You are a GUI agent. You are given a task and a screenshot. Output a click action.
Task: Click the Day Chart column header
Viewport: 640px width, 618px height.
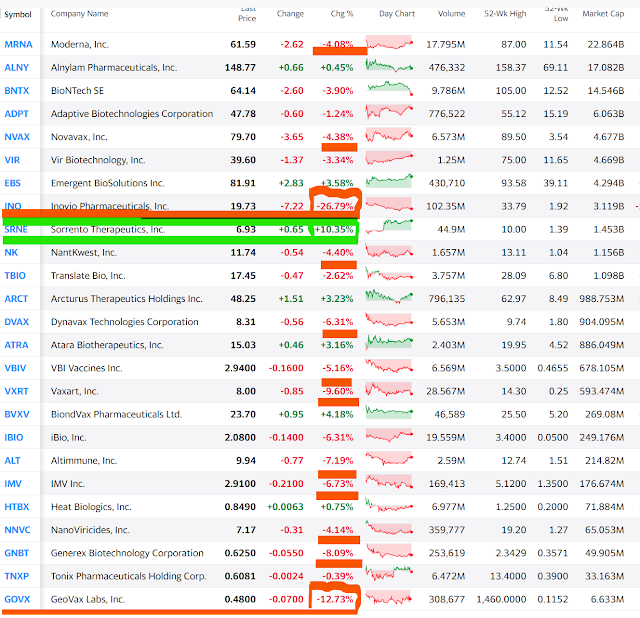[x=397, y=13]
